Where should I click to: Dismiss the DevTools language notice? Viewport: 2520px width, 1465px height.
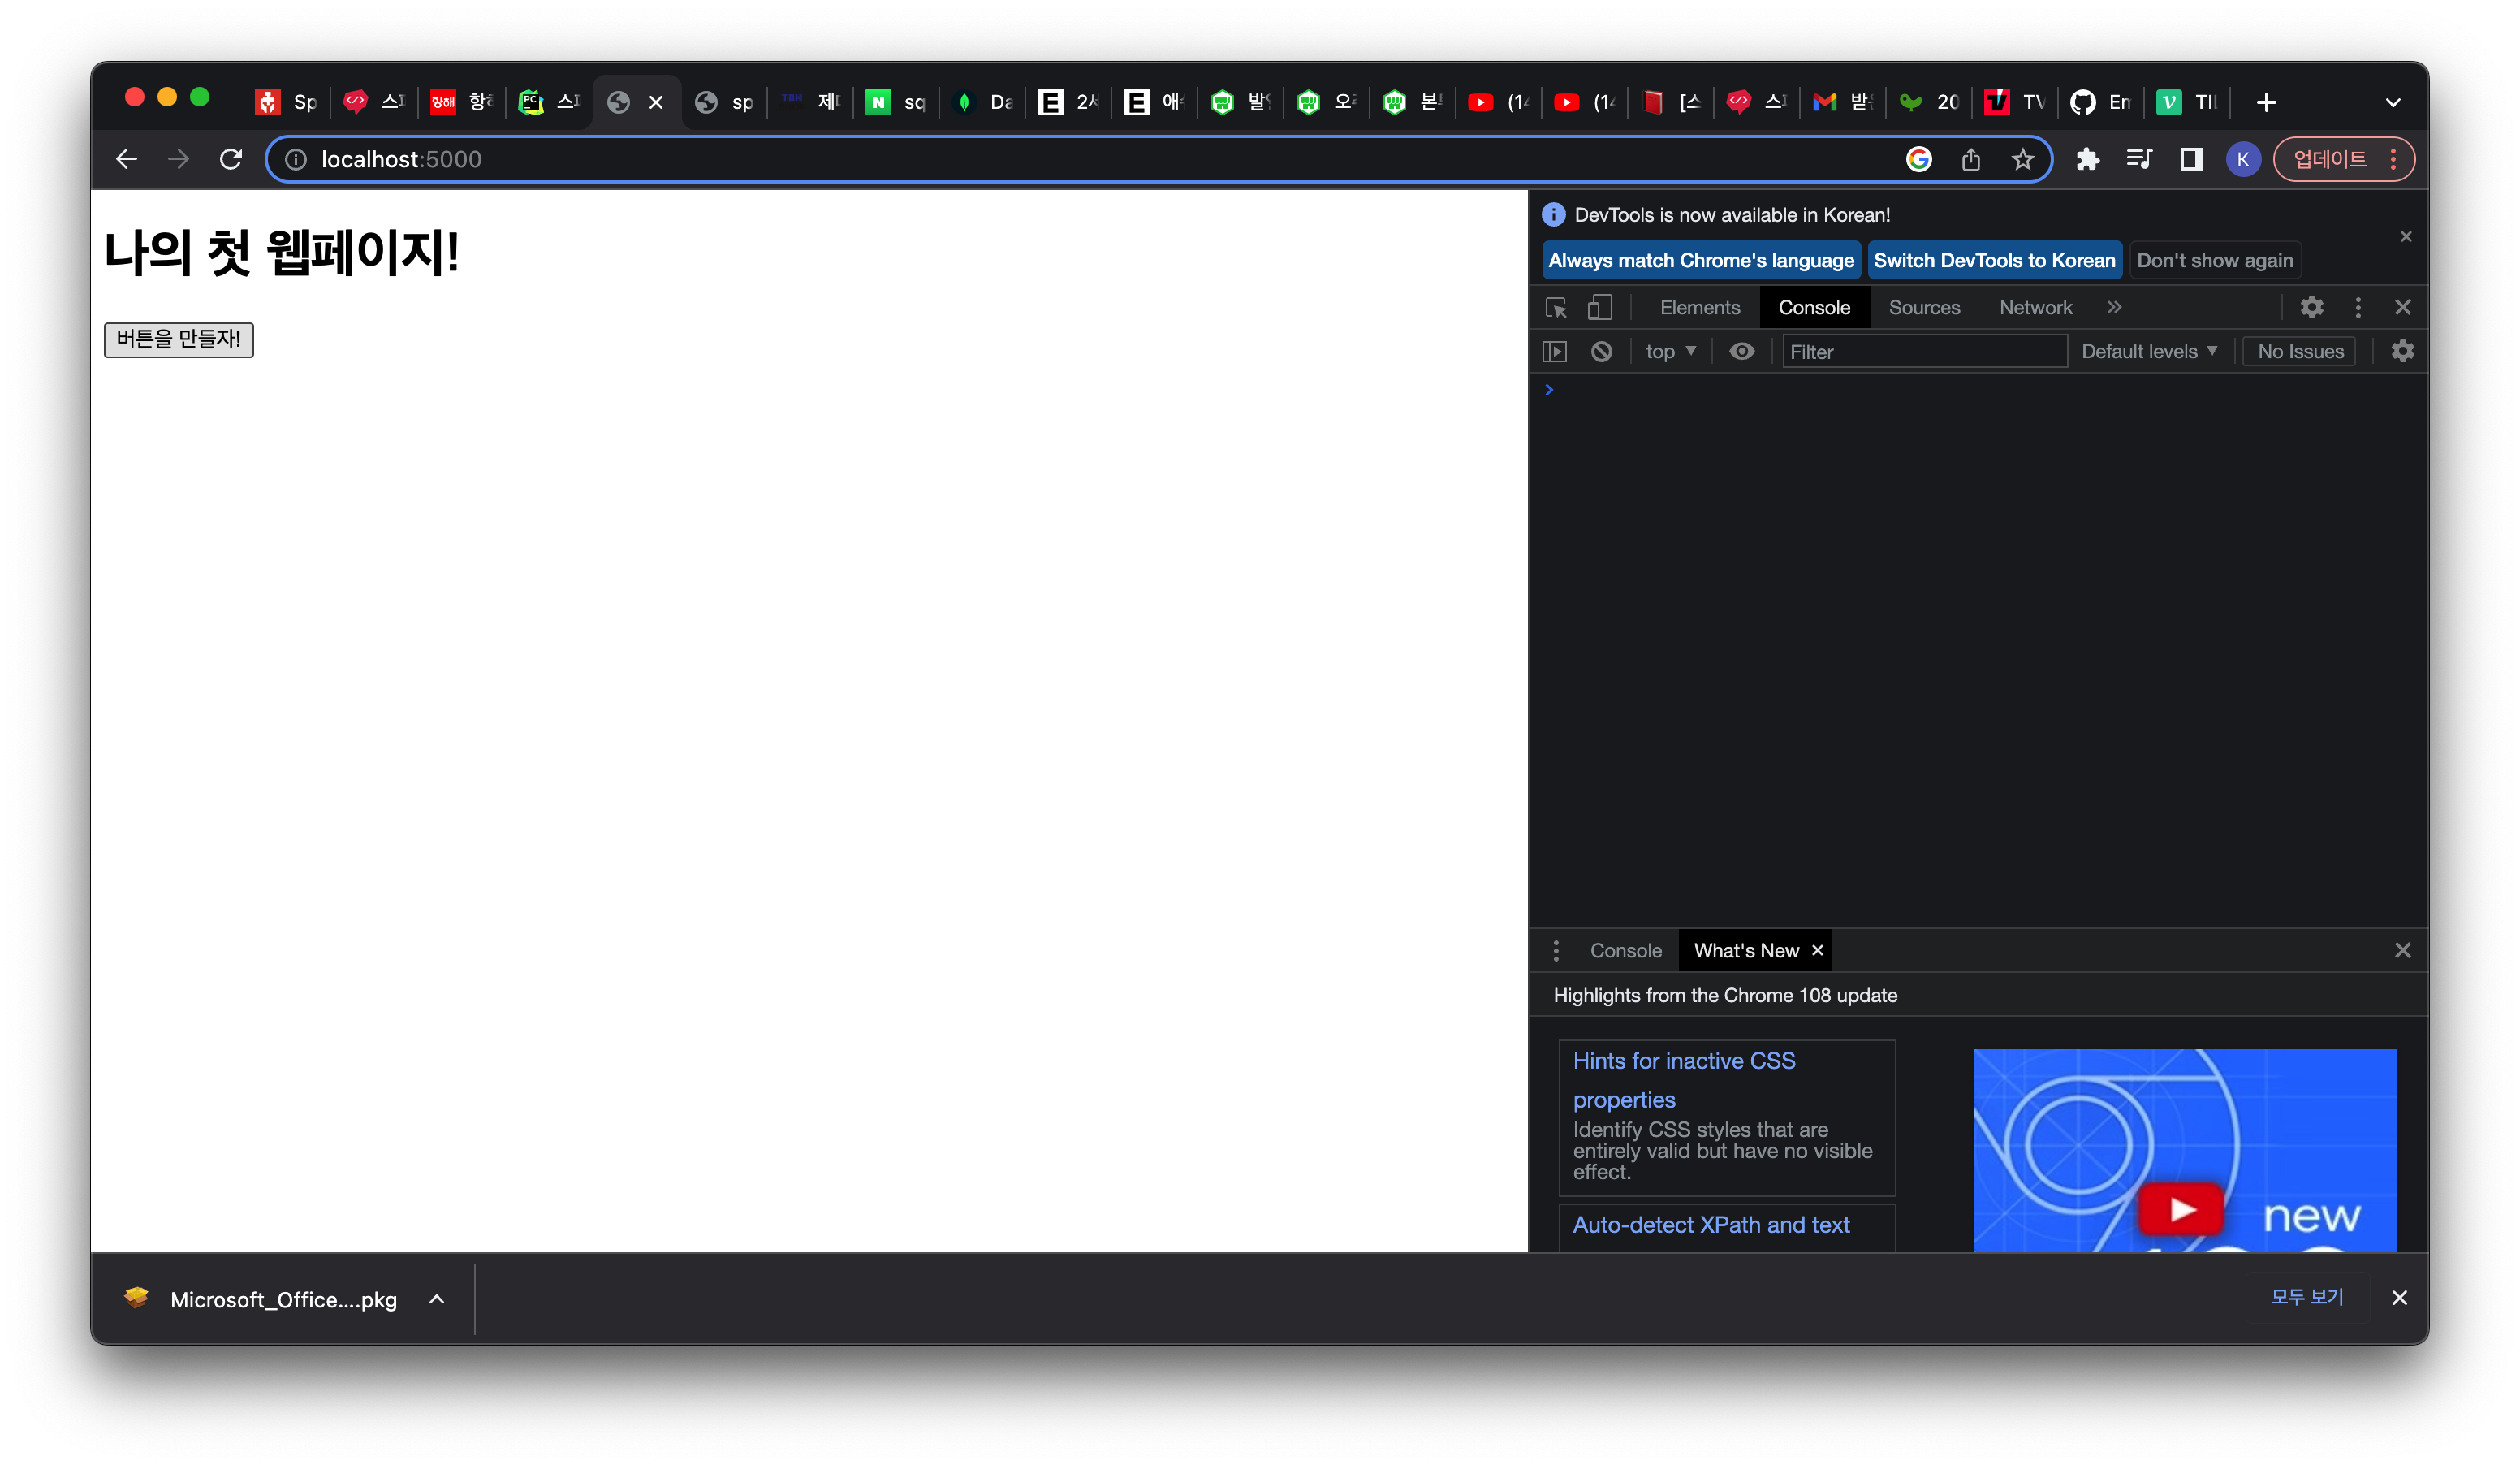pos(2405,236)
